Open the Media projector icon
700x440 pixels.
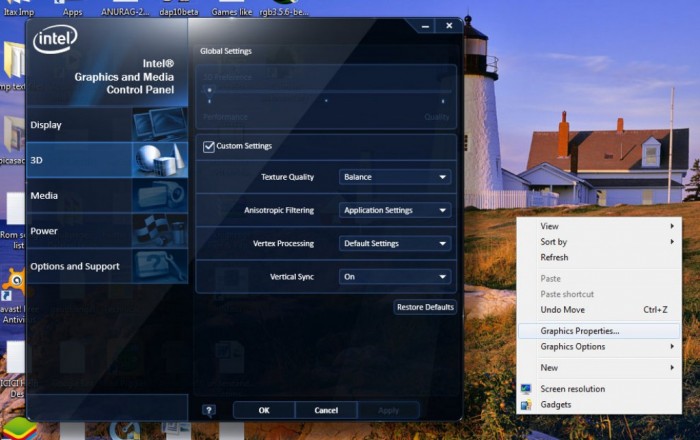click(x=159, y=195)
